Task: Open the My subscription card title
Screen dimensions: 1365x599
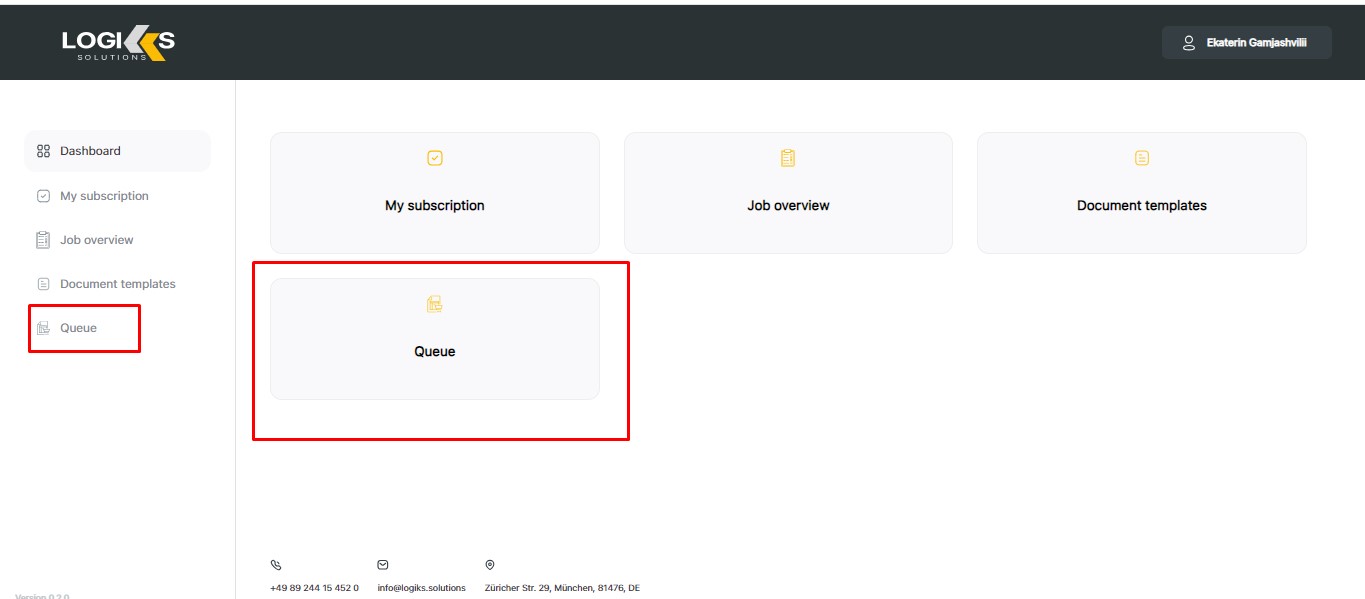Action: pos(435,206)
